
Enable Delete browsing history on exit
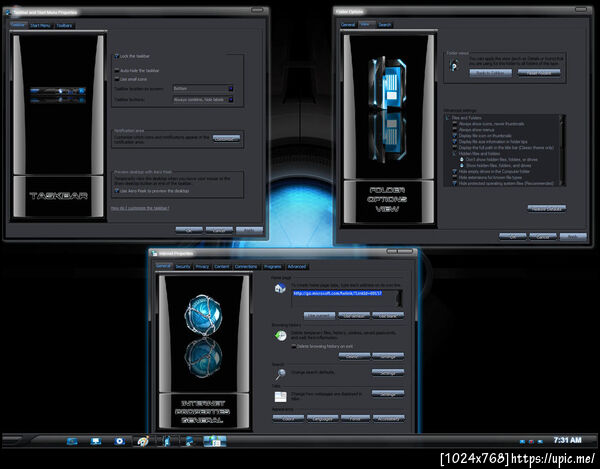pyautogui.click(x=294, y=346)
